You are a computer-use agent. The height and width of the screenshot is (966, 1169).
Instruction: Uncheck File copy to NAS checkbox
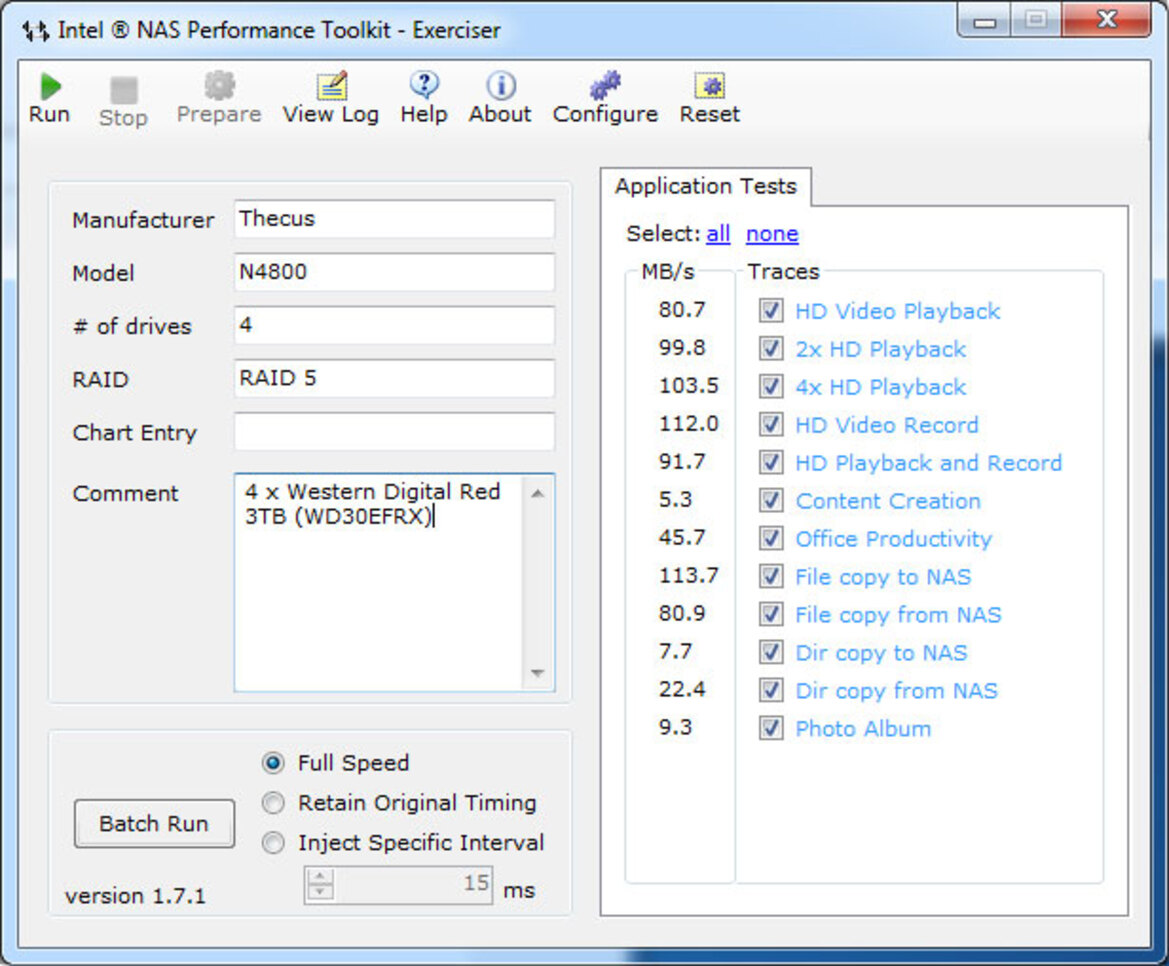(771, 576)
